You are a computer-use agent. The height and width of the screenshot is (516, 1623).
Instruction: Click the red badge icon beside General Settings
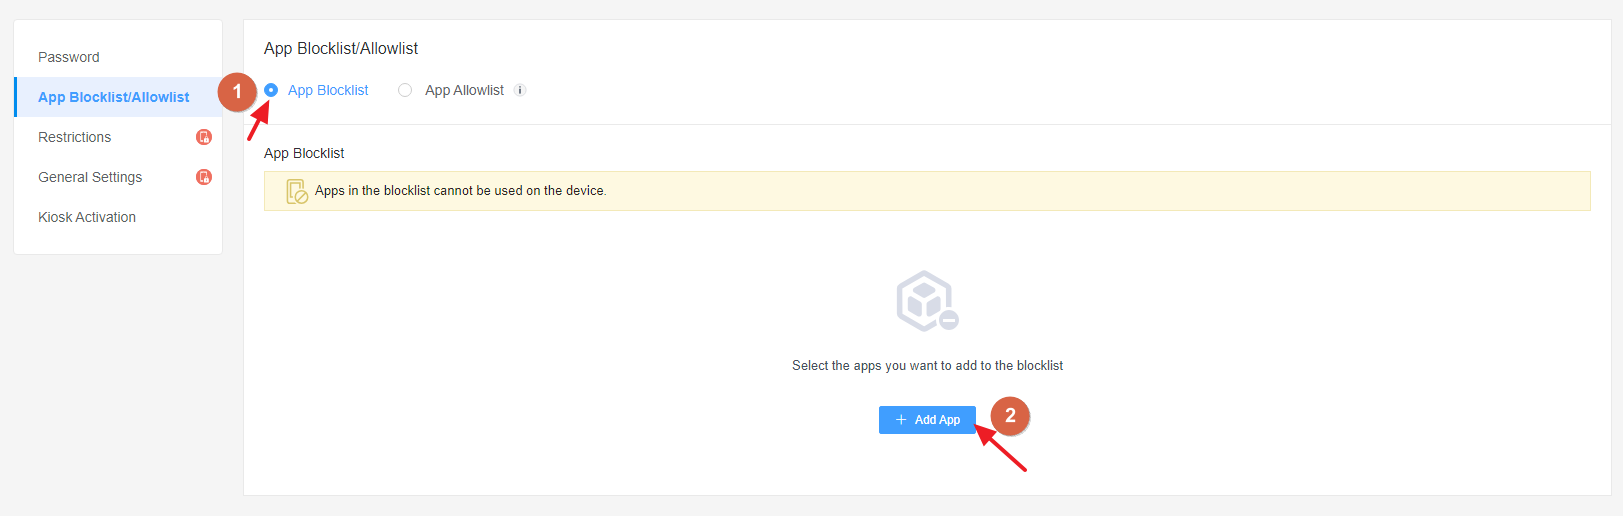204,177
